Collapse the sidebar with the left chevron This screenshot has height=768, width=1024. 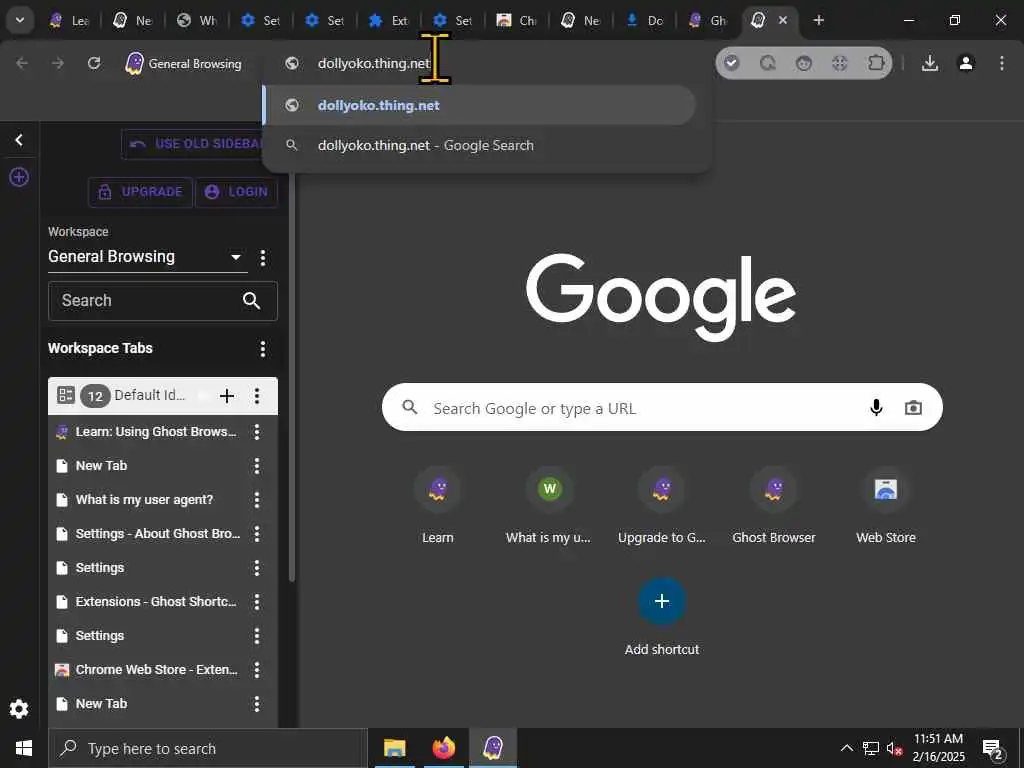click(x=19, y=140)
